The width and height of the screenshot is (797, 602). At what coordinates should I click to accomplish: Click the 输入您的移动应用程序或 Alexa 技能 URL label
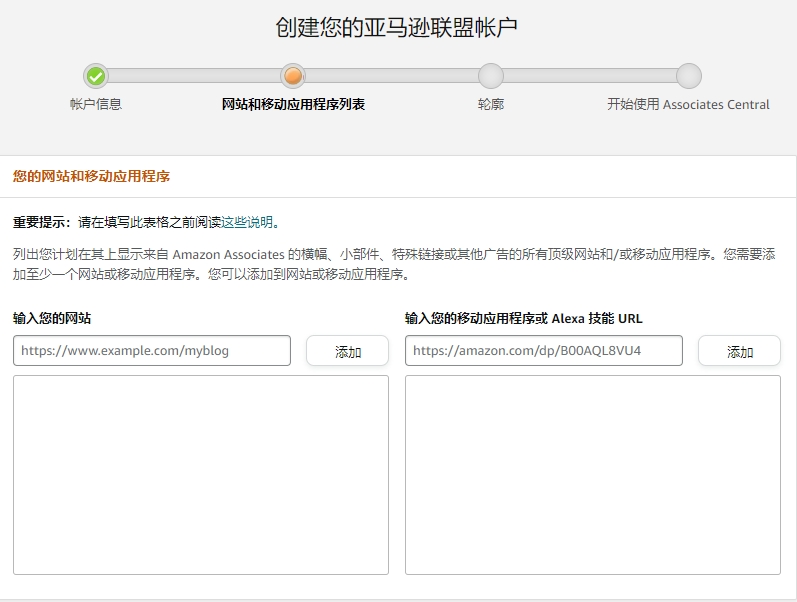click(524, 318)
